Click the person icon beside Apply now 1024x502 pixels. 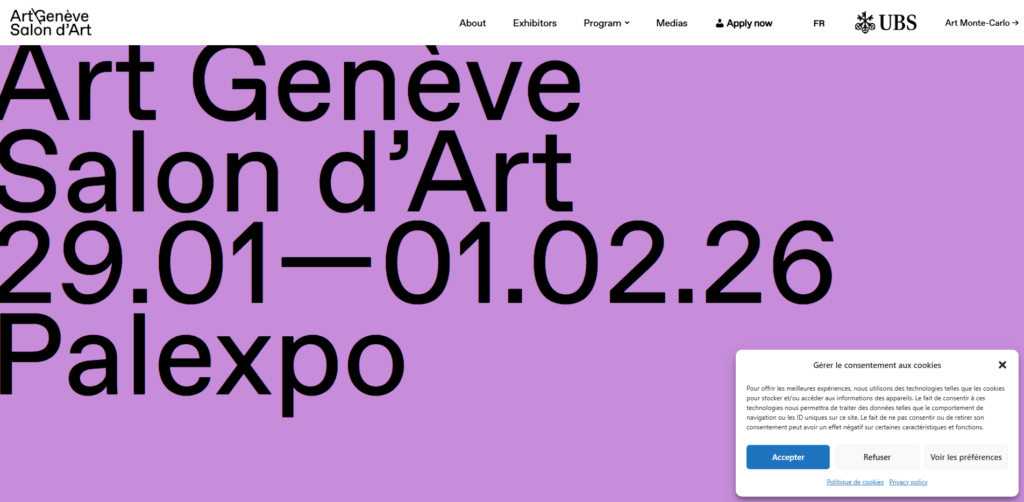[x=720, y=23]
